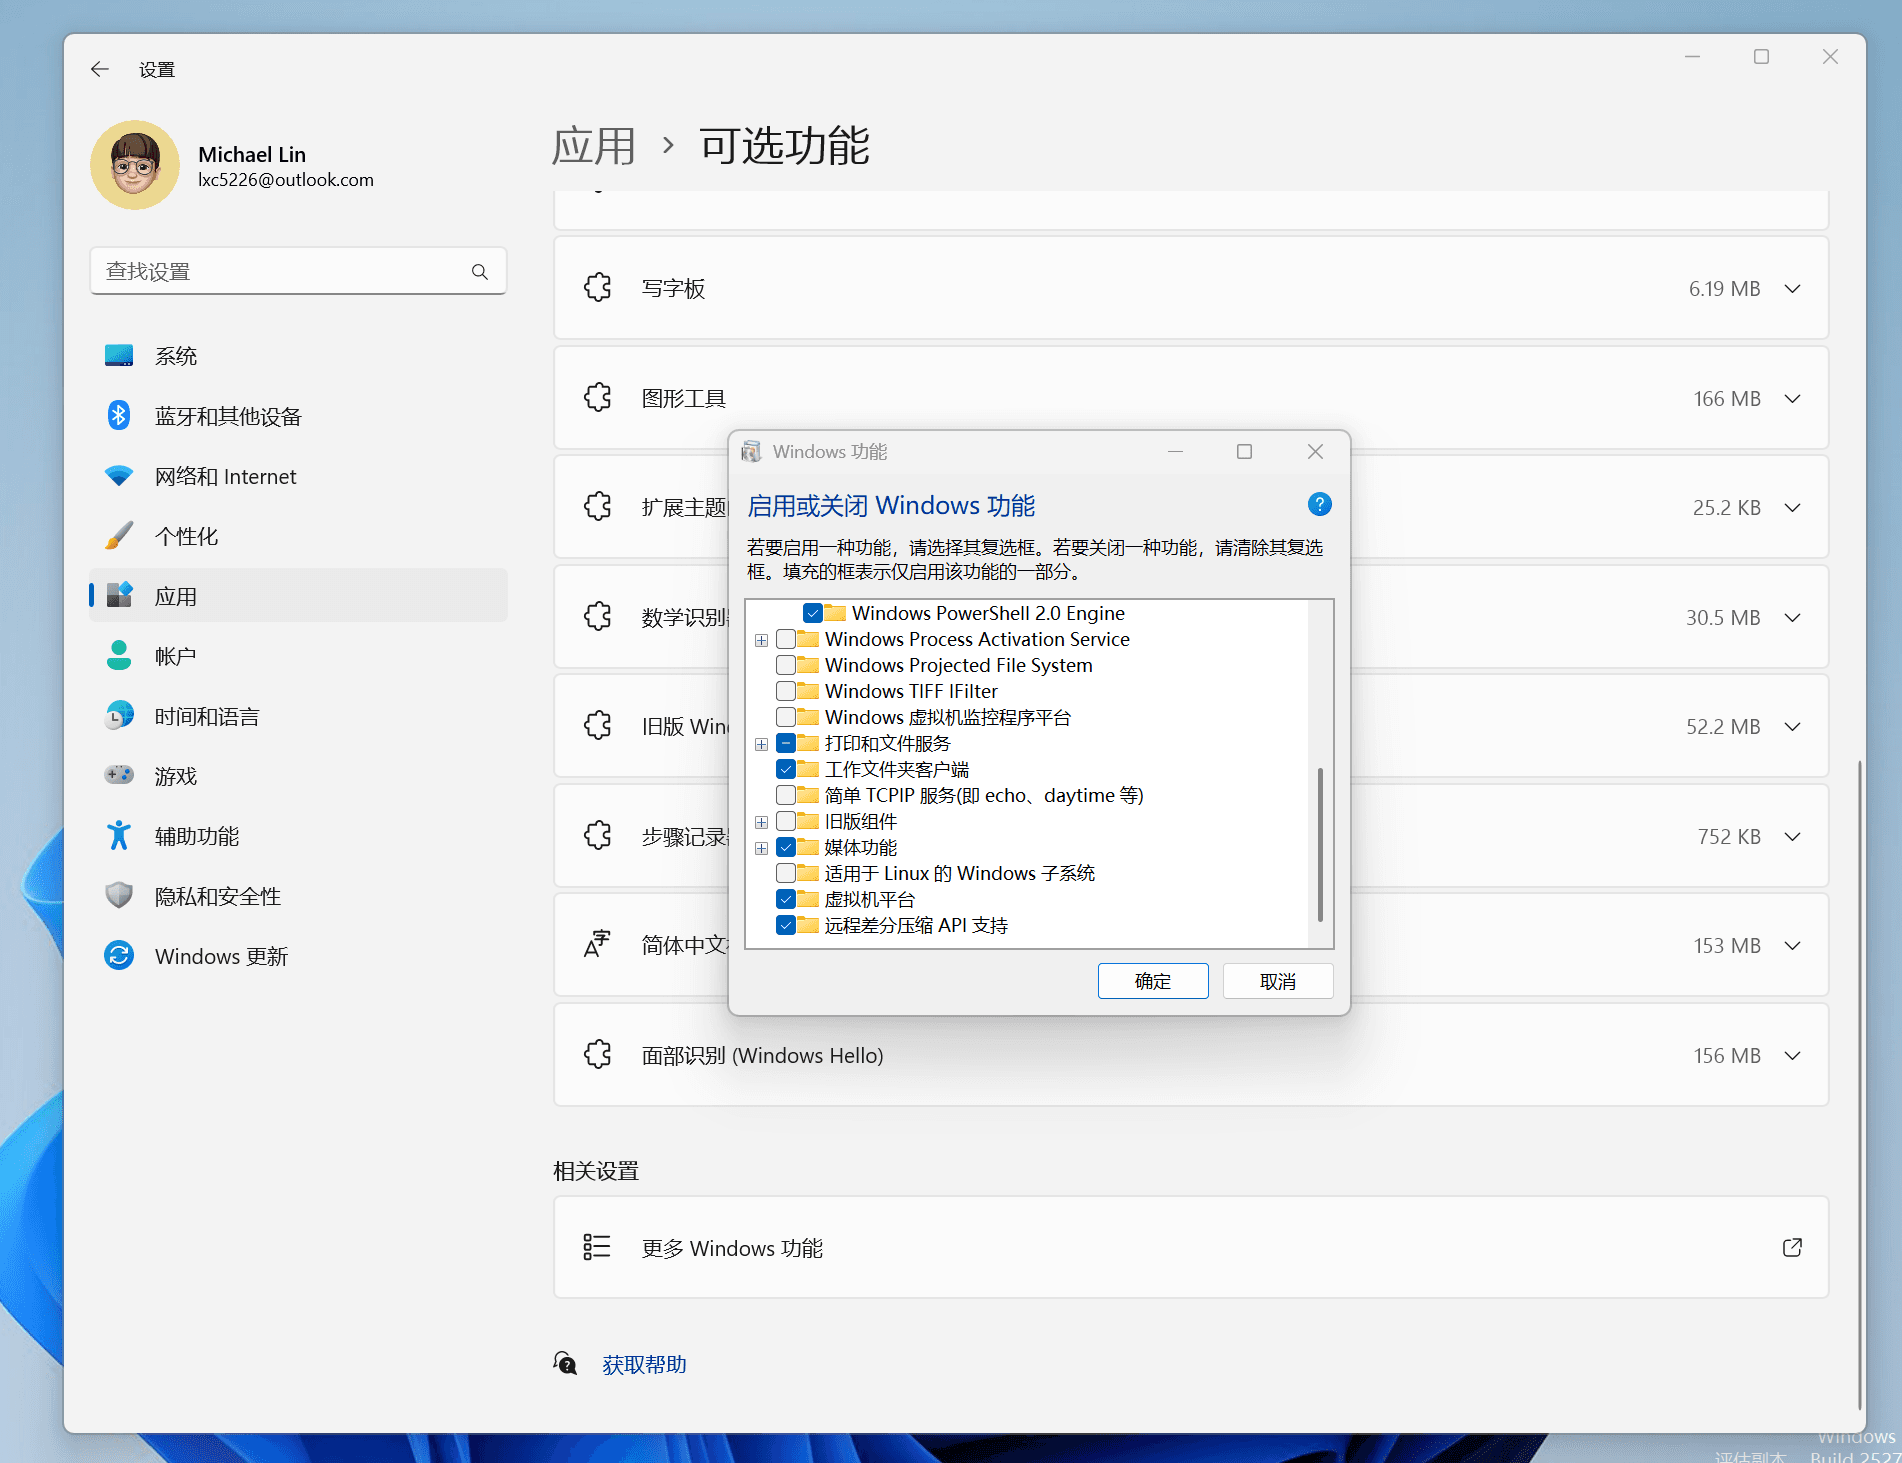1902x1463 pixels.
Task: Click the language icon beside 简体中文
Action: point(597,944)
